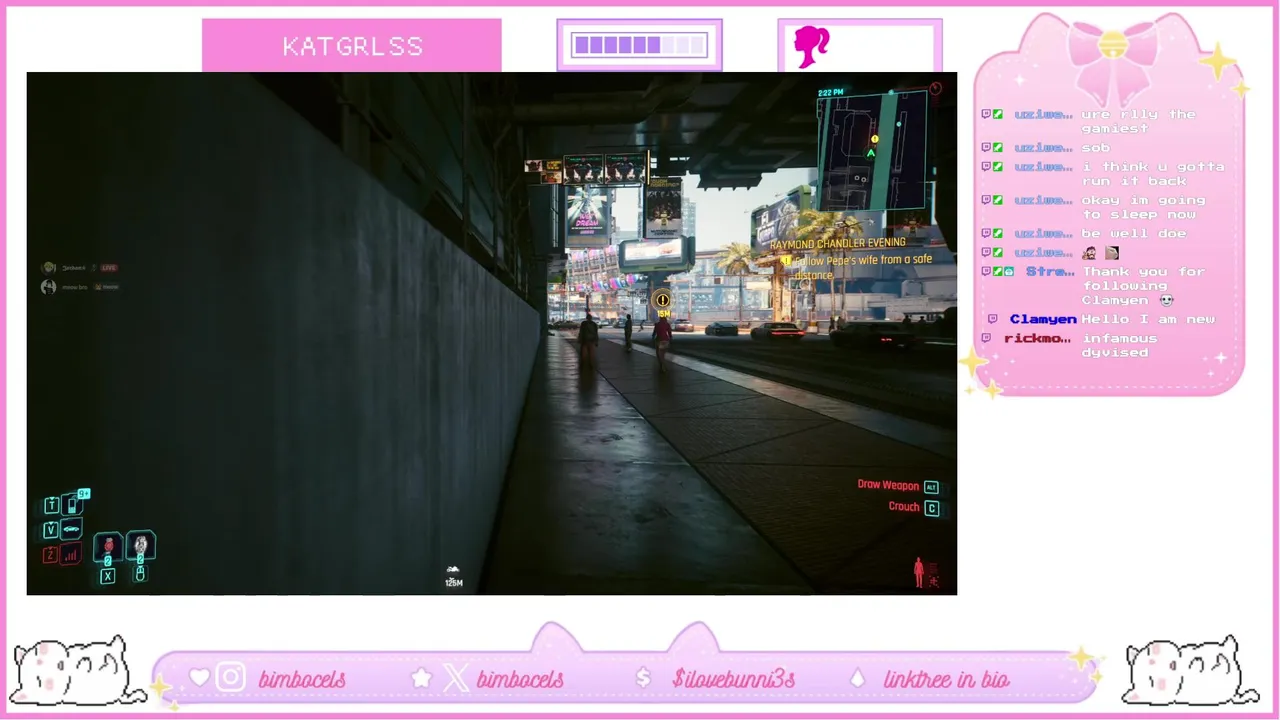
Task: Click the Instagram logo in bottom banner
Action: pyautogui.click(x=231, y=678)
